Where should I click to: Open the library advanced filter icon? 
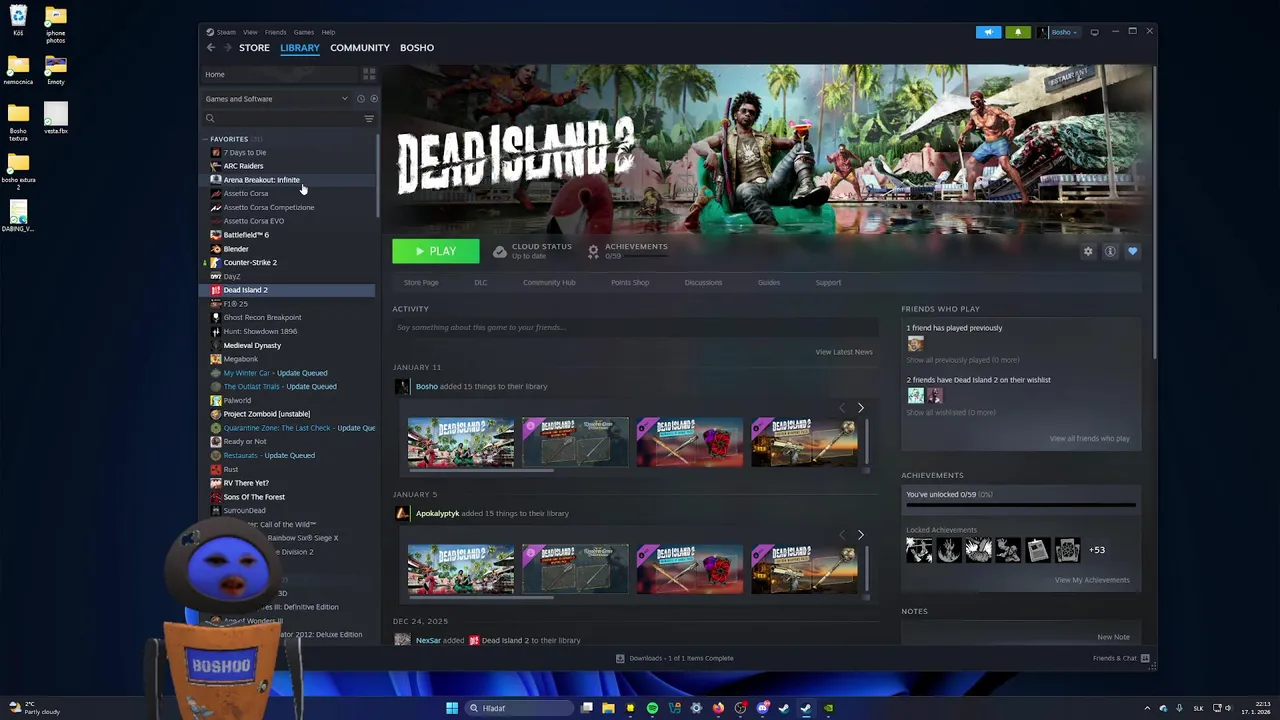pyautogui.click(x=369, y=119)
